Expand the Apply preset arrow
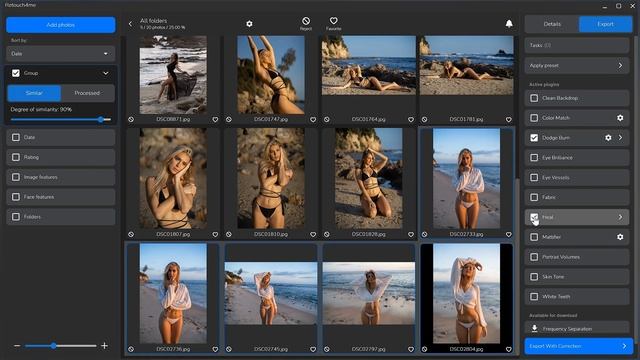640x360 pixels. coord(620,65)
